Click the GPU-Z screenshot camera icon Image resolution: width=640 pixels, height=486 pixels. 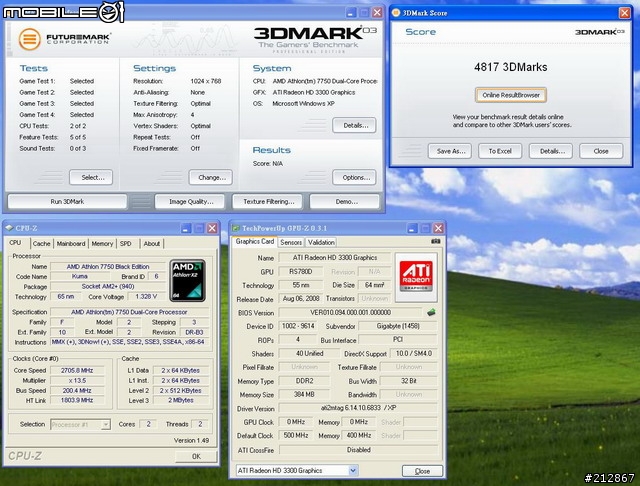436,242
